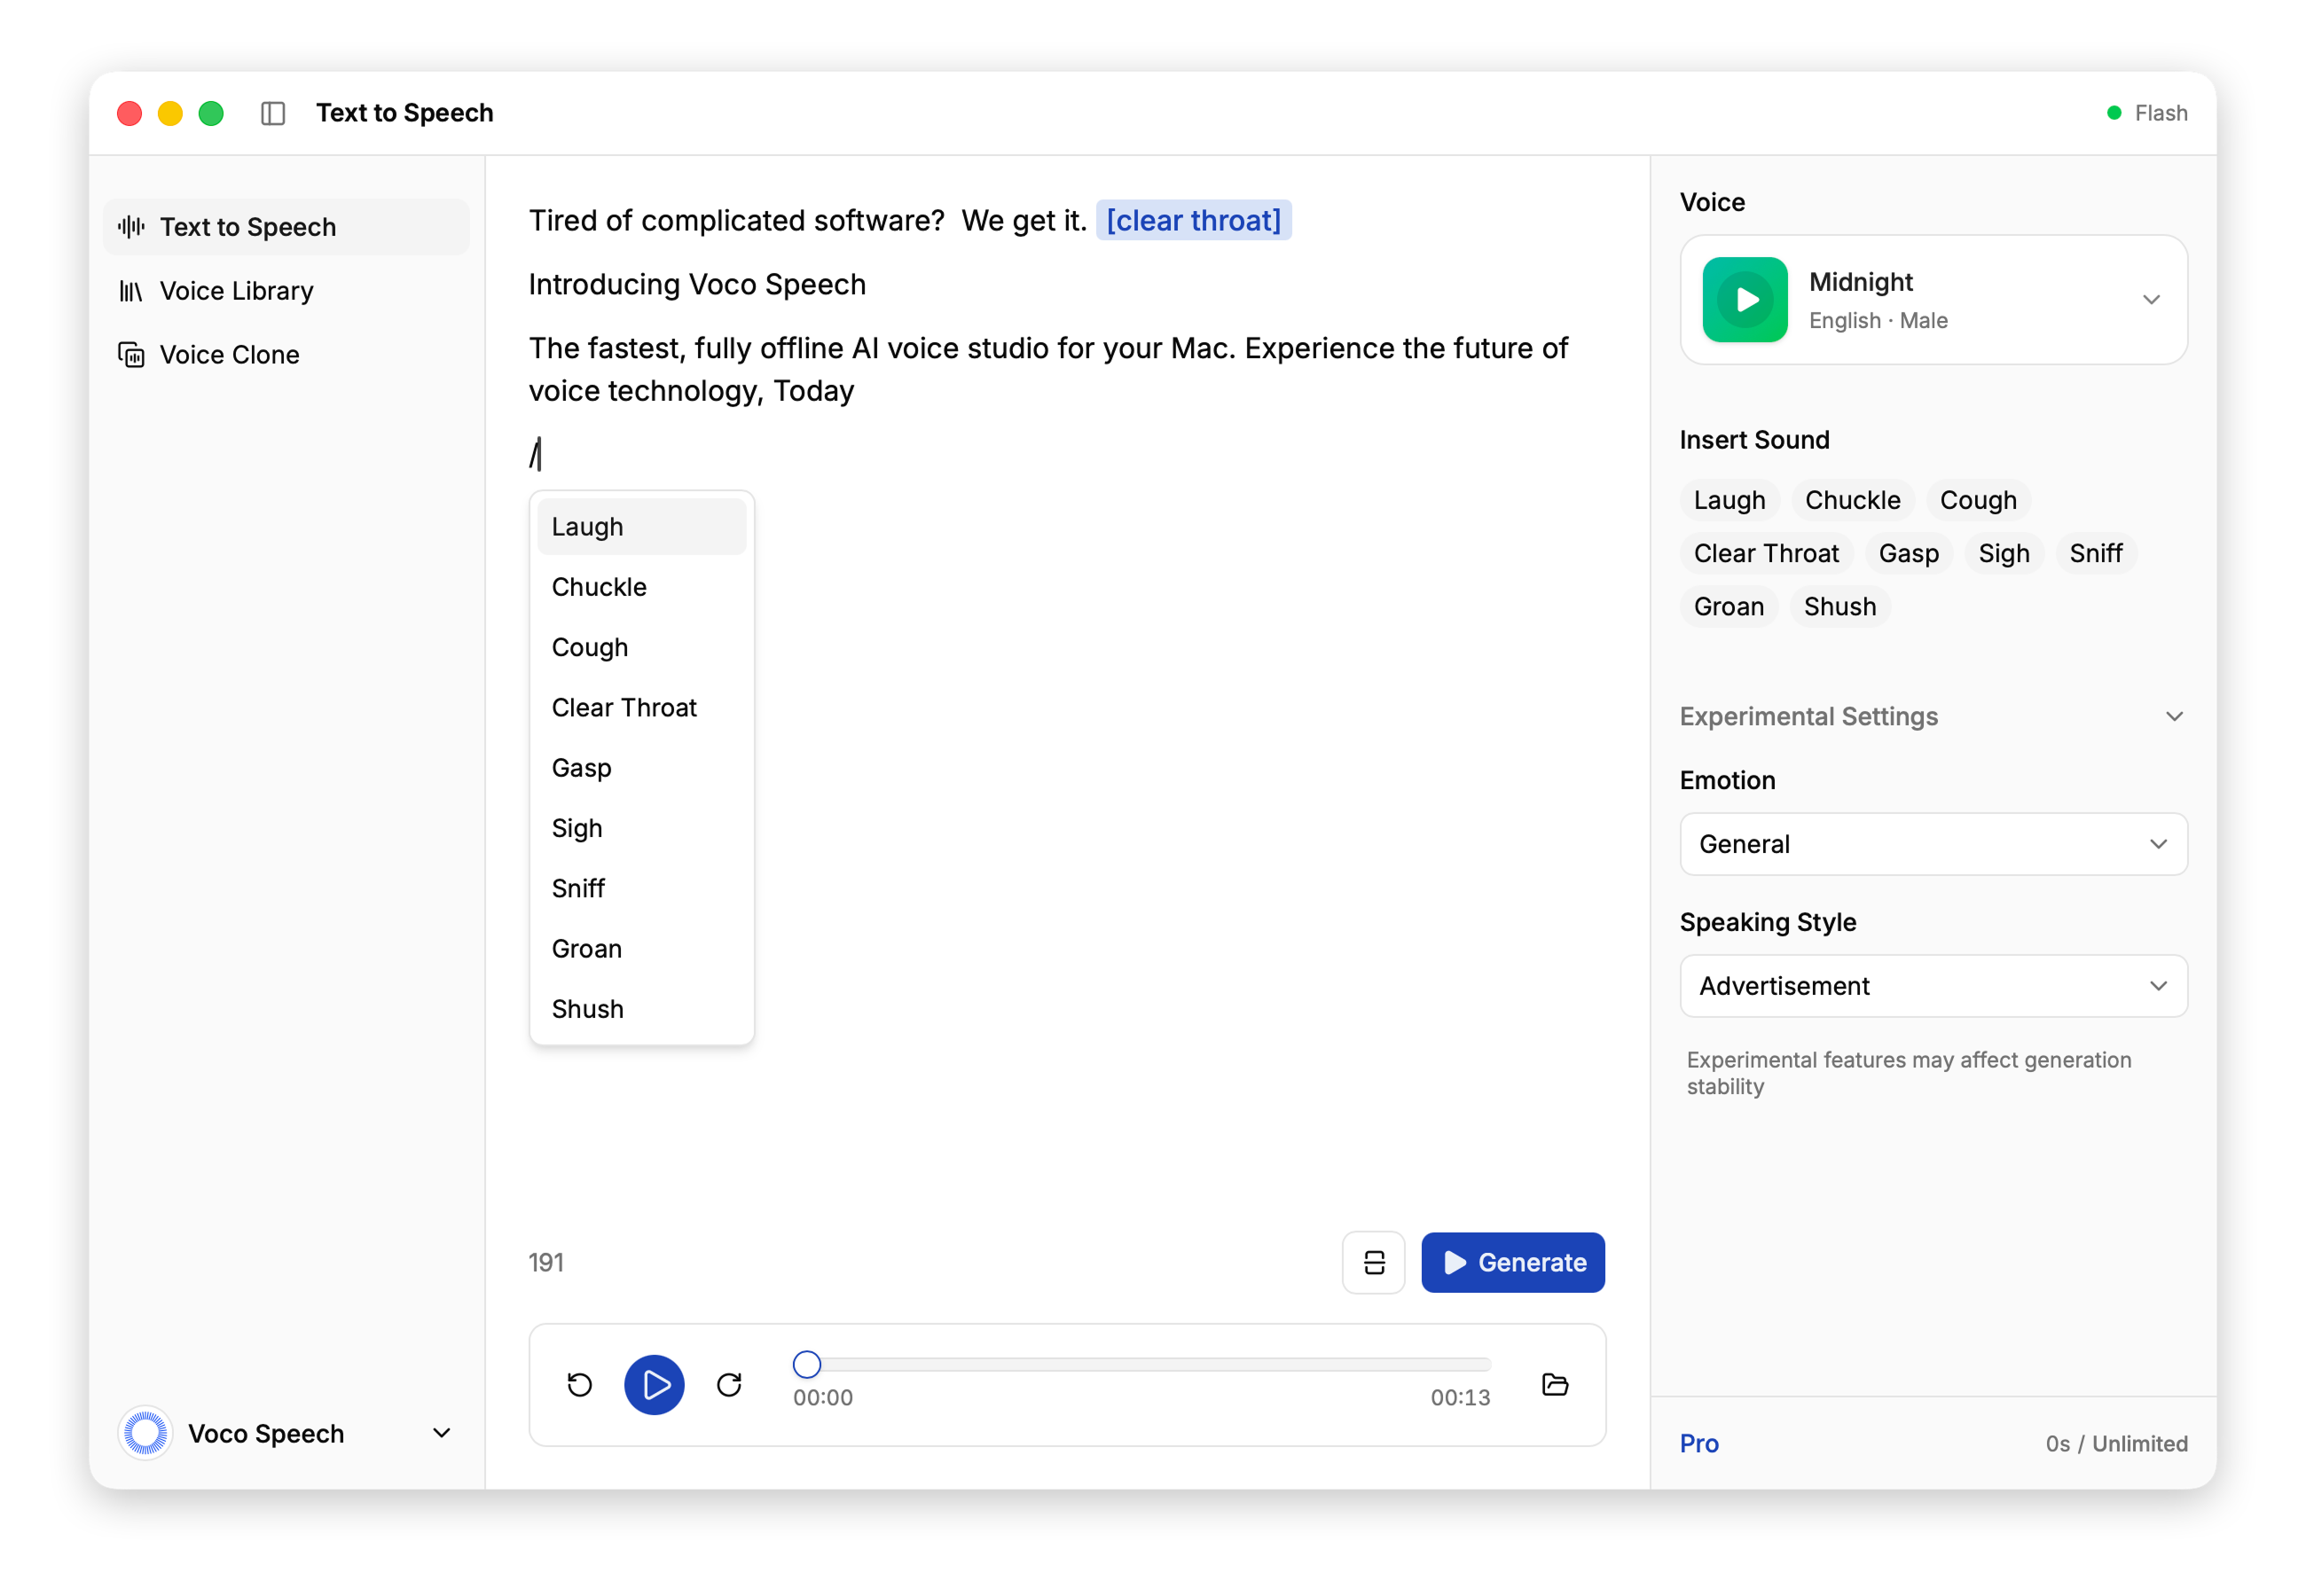Click the Voice Library icon
This screenshot has height=1596, width=2306.
[x=132, y=290]
